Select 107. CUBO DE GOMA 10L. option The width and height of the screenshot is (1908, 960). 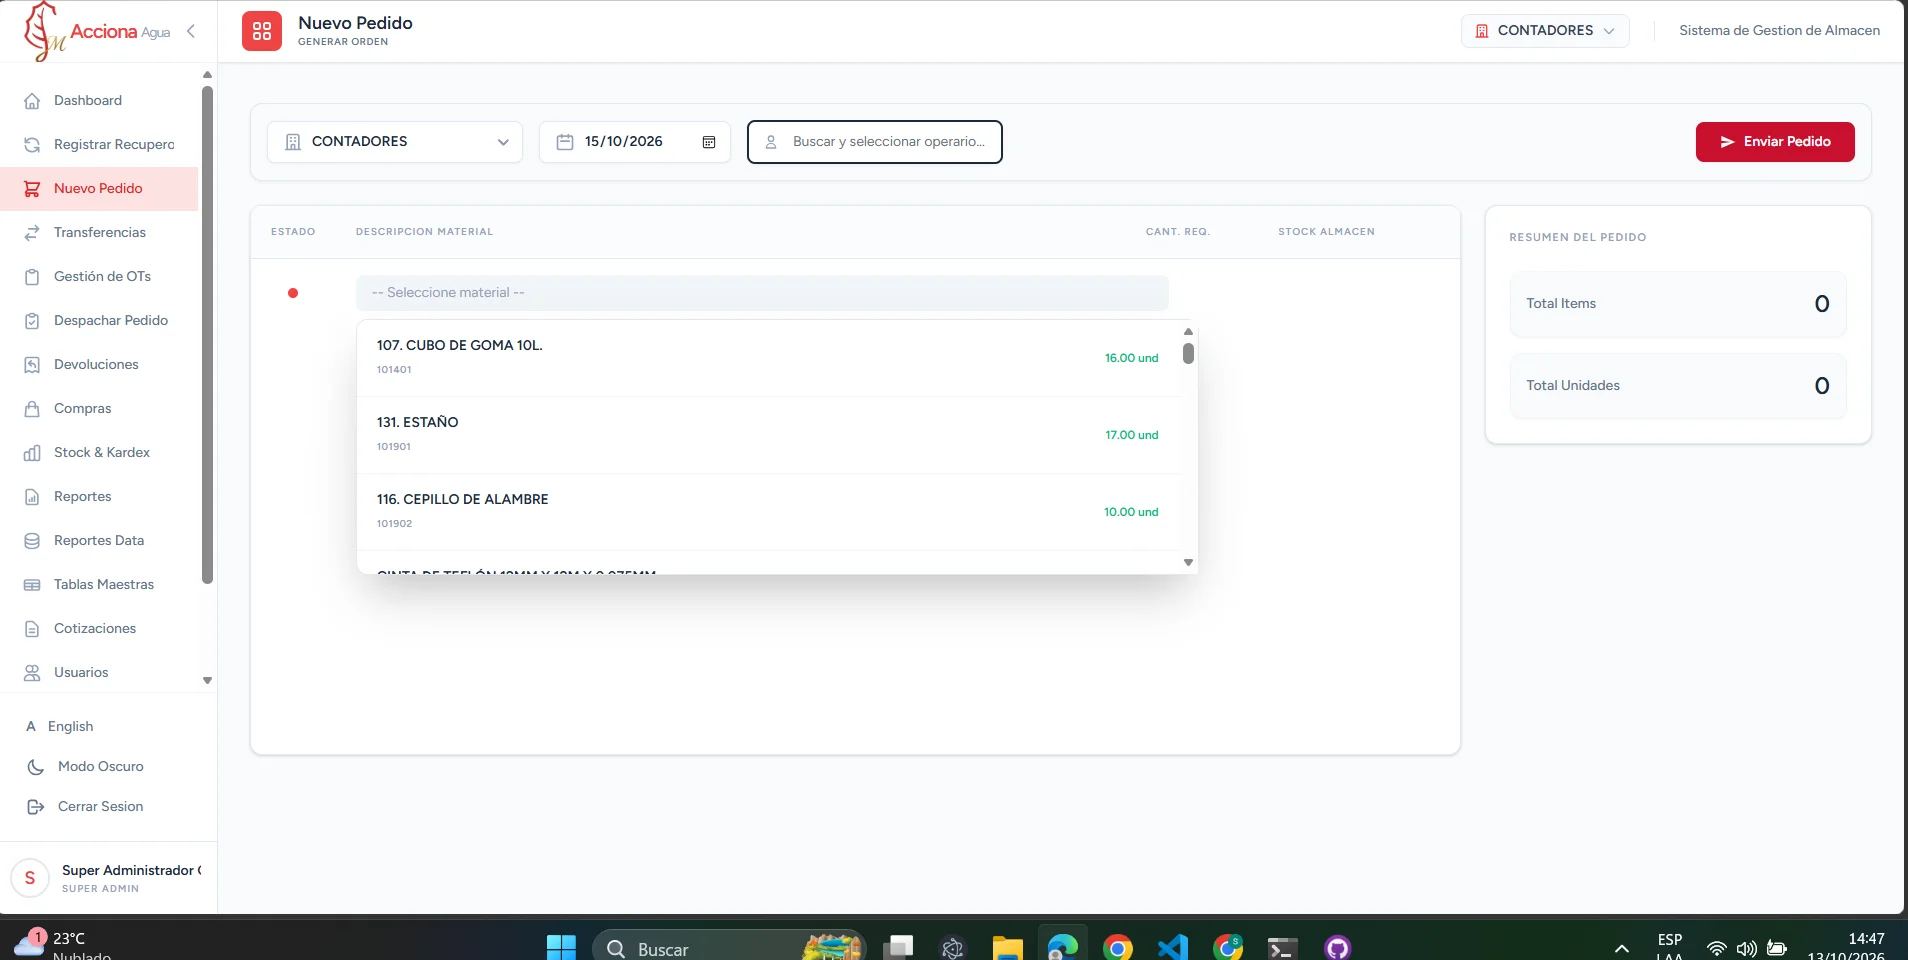point(768,358)
